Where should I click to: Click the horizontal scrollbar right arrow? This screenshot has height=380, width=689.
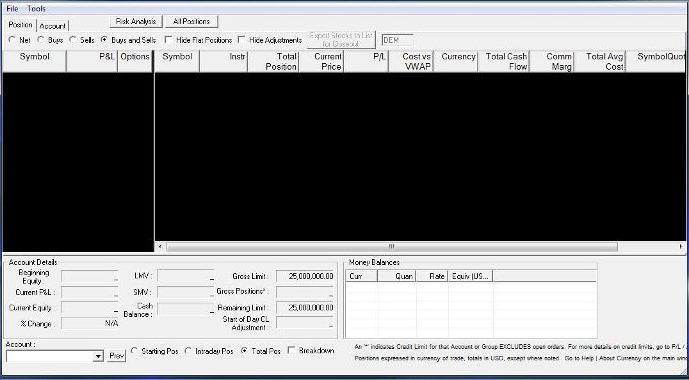(681, 247)
